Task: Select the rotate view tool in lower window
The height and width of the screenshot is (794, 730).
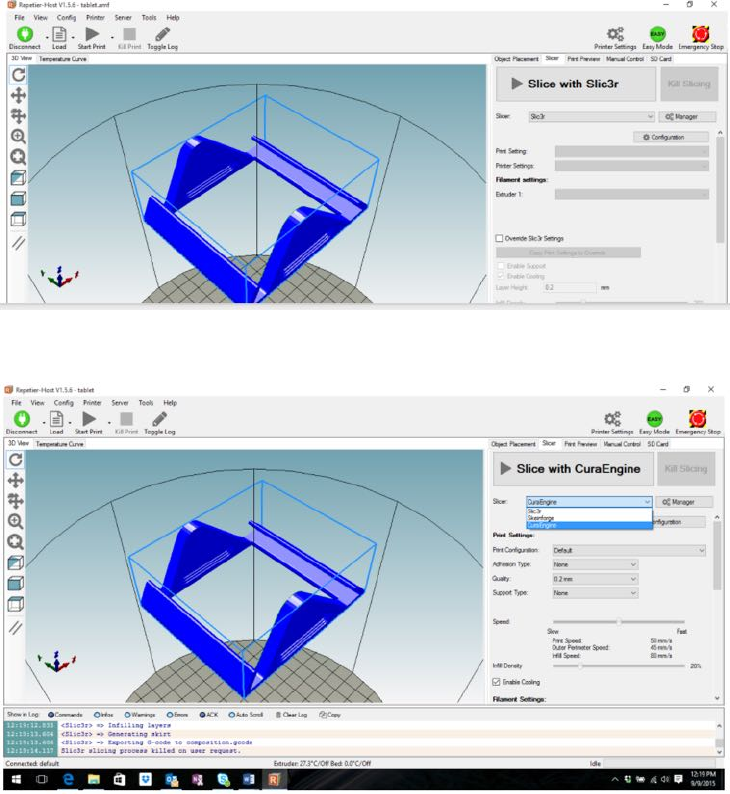Action: point(16,460)
